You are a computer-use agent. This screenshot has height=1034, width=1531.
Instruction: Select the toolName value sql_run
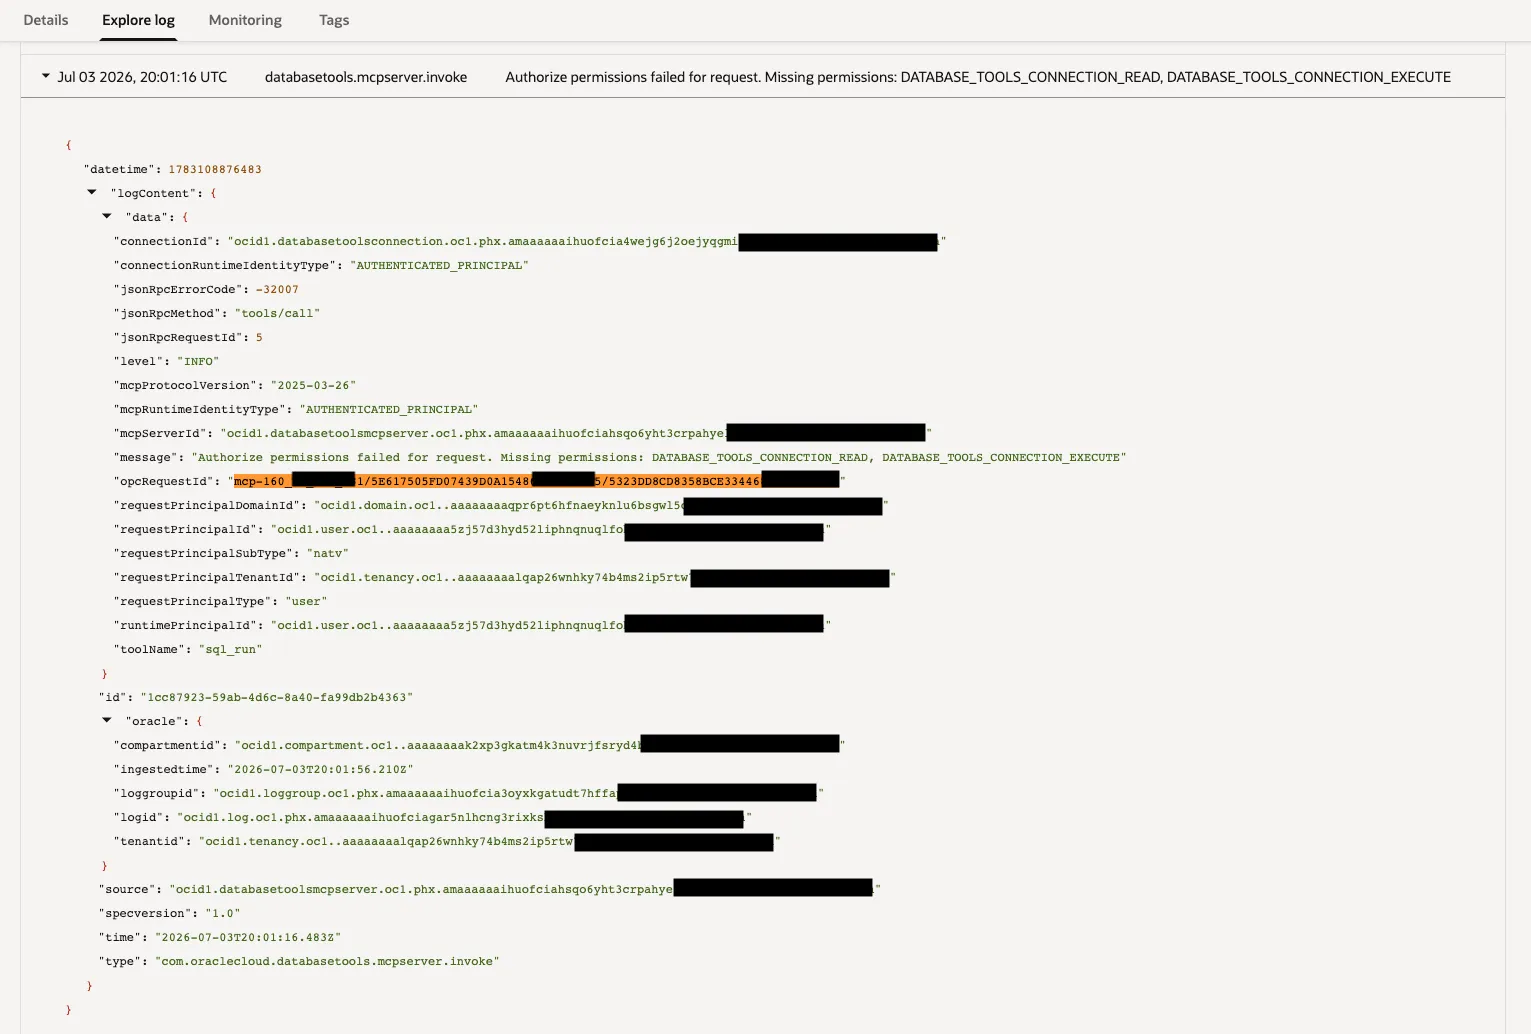click(230, 649)
